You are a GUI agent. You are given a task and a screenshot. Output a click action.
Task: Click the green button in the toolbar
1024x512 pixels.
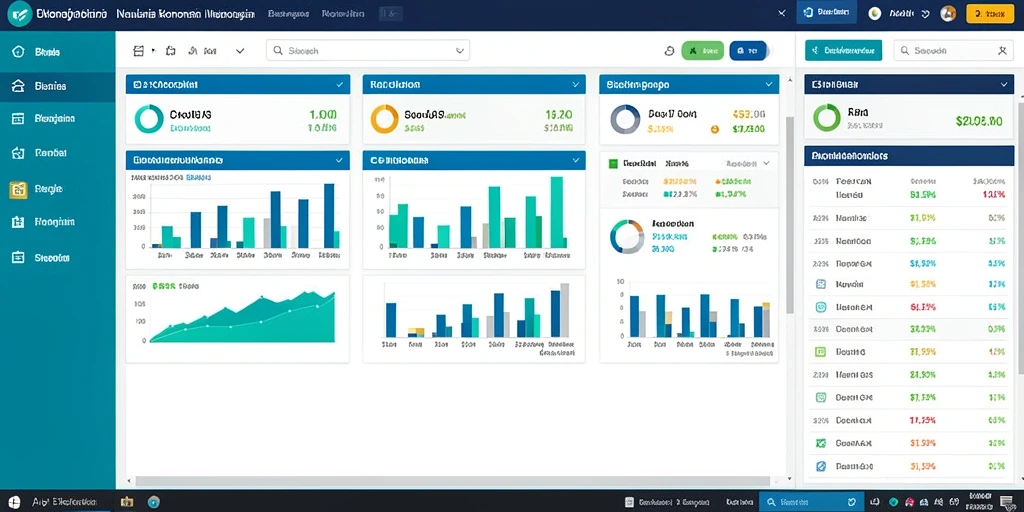click(702, 50)
